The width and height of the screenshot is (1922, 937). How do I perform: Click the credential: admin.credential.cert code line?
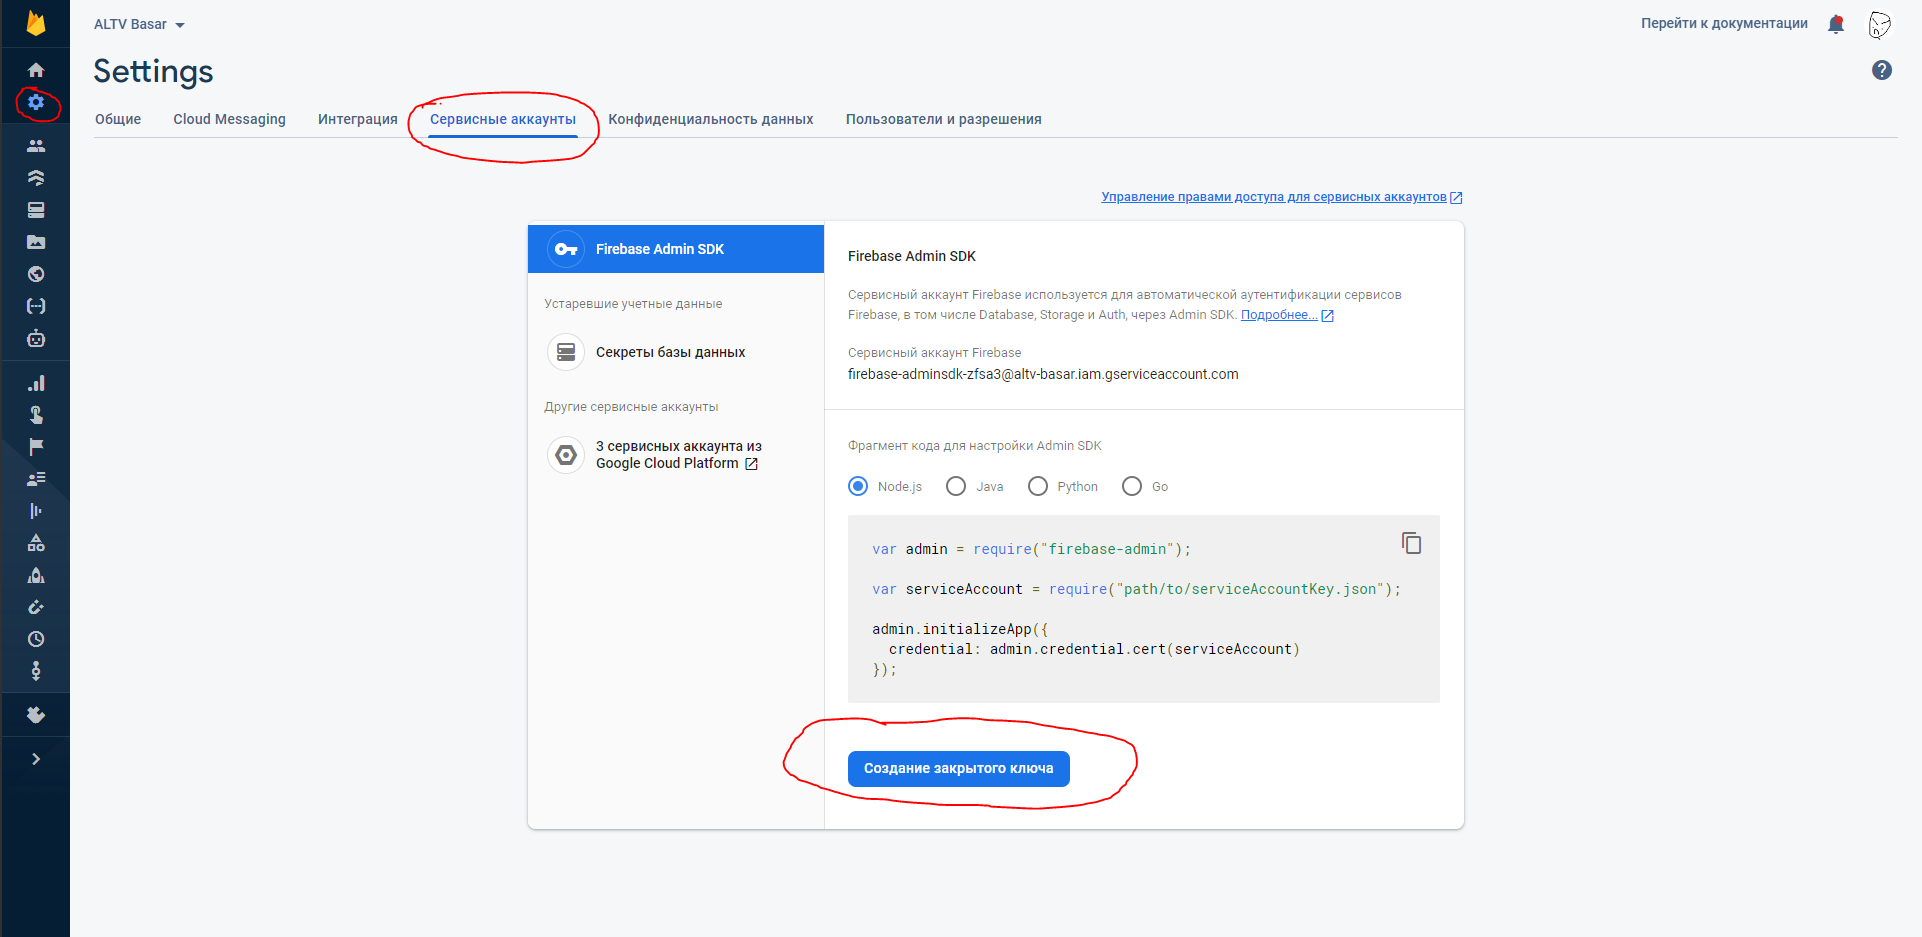(x=1094, y=649)
